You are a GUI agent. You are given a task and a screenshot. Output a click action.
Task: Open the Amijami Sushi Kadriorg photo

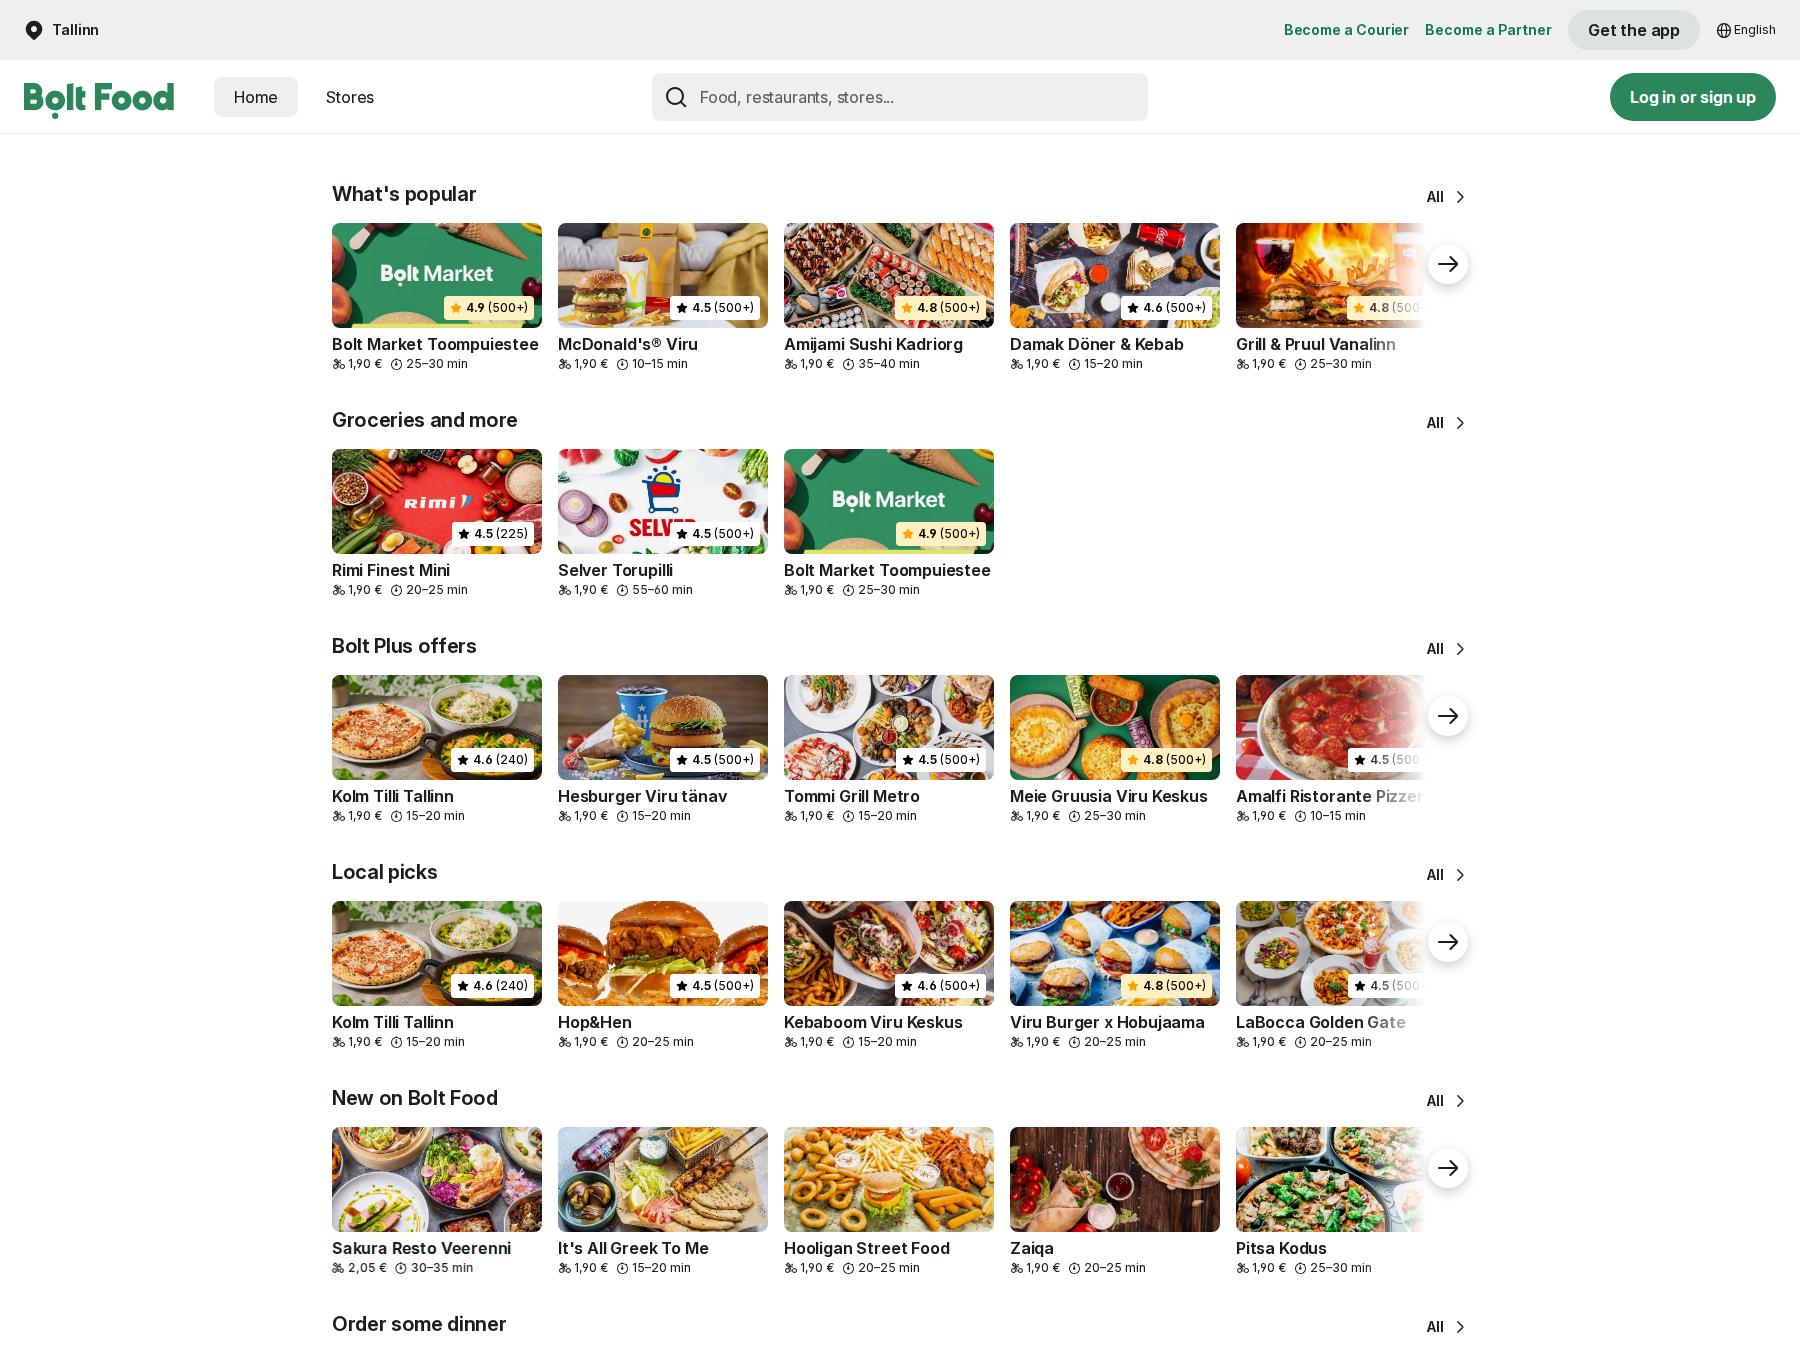click(889, 275)
